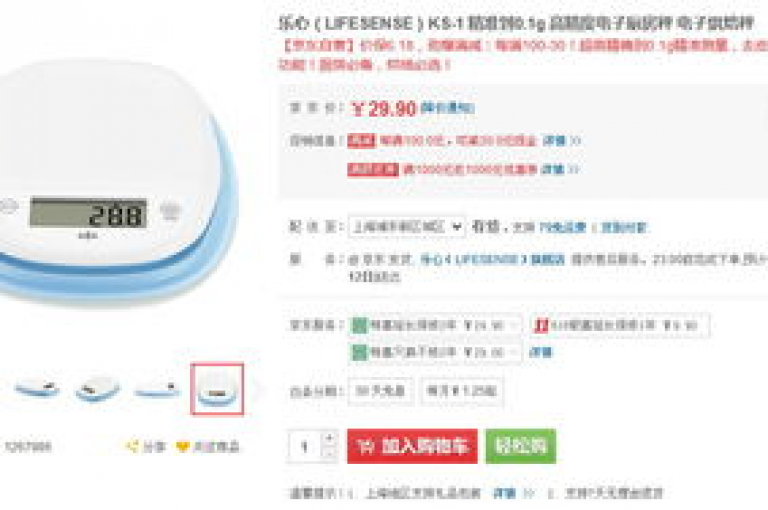Select the 每月¥1.25起 installment option
768x510 pixels.
[x=462, y=390]
